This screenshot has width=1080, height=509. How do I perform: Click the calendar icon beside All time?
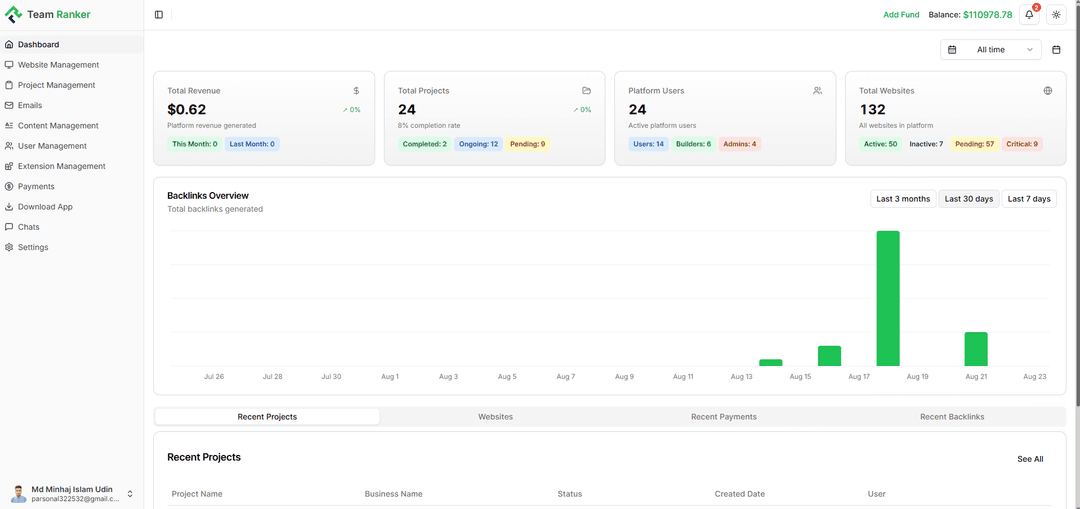pyautogui.click(x=1056, y=49)
